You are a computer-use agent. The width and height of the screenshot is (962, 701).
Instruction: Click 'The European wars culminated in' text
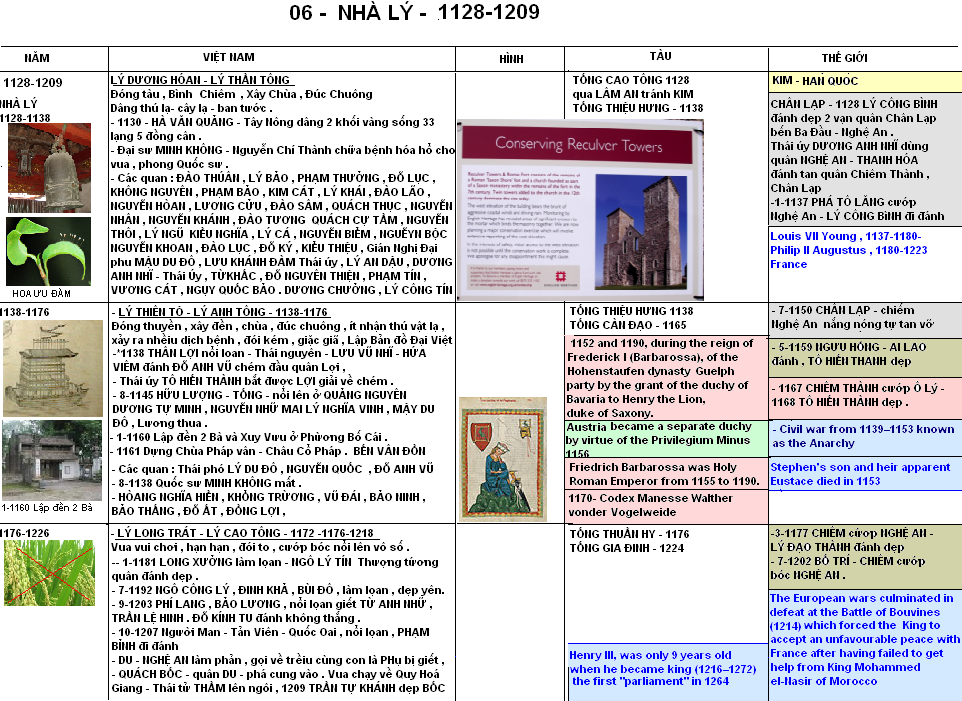coord(861,598)
